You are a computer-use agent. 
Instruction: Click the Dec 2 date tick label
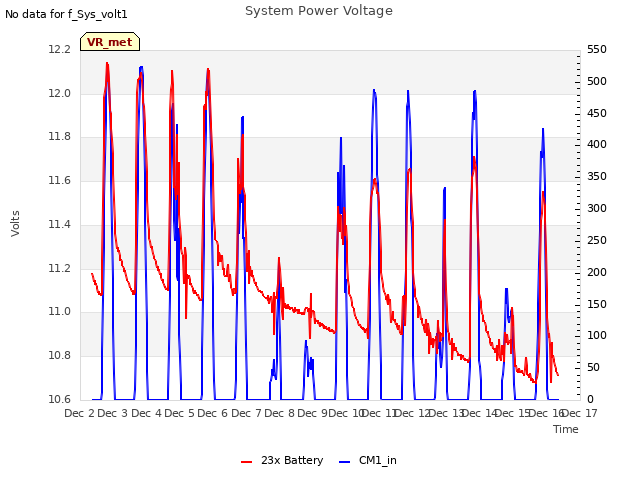tap(80, 413)
